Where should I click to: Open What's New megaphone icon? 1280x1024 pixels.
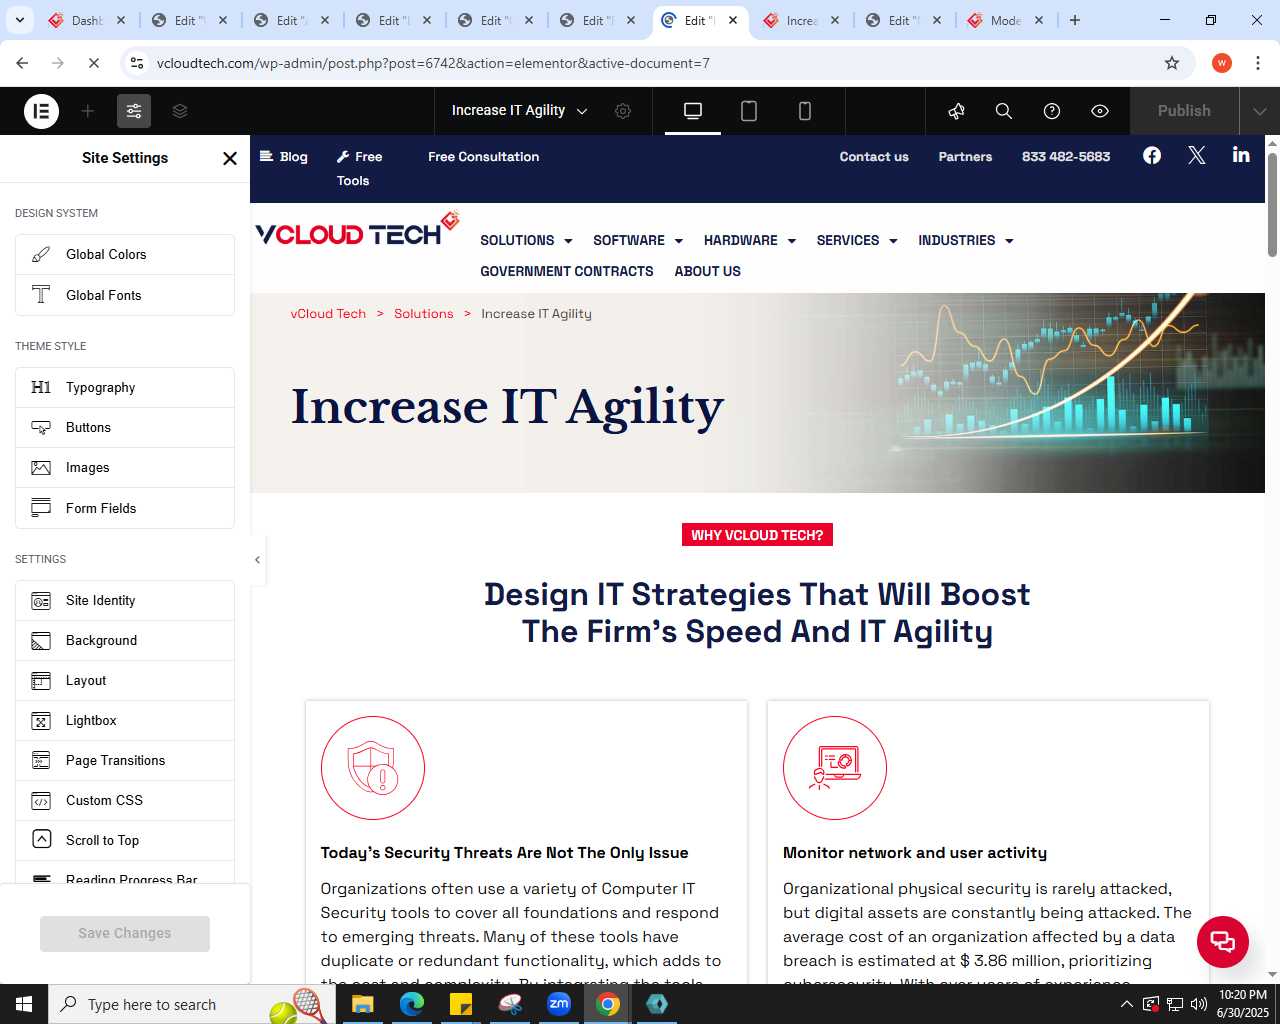tap(956, 111)
